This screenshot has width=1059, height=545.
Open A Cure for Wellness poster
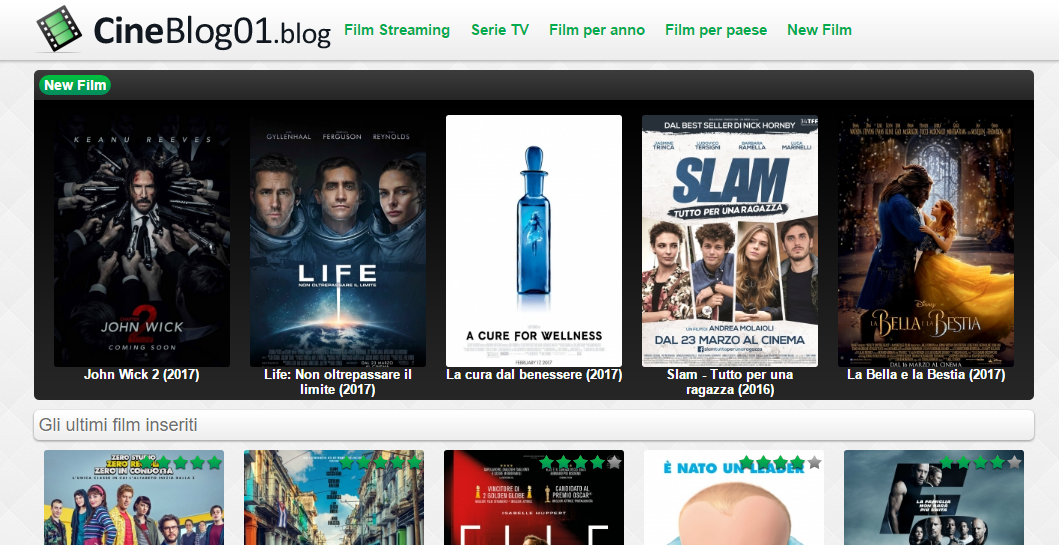coord(534,240)
